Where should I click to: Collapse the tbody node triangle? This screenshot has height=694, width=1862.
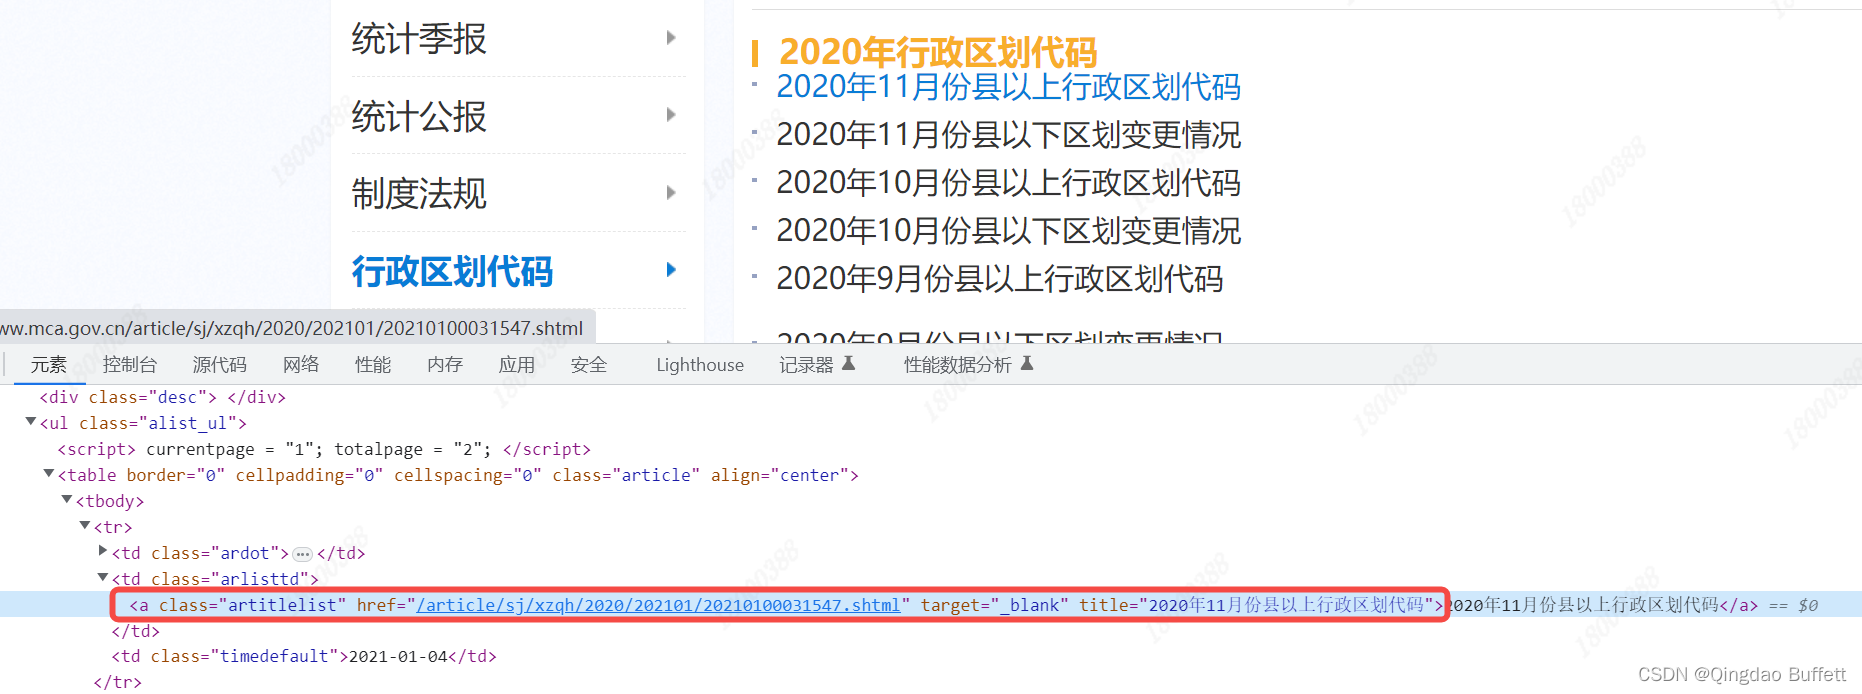point(67,500)
